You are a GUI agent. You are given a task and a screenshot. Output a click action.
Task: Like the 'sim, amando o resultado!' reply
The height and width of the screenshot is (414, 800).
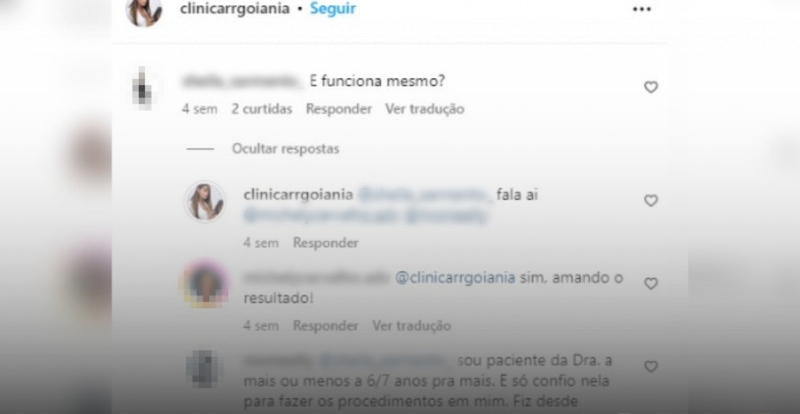tap(651, 283)
